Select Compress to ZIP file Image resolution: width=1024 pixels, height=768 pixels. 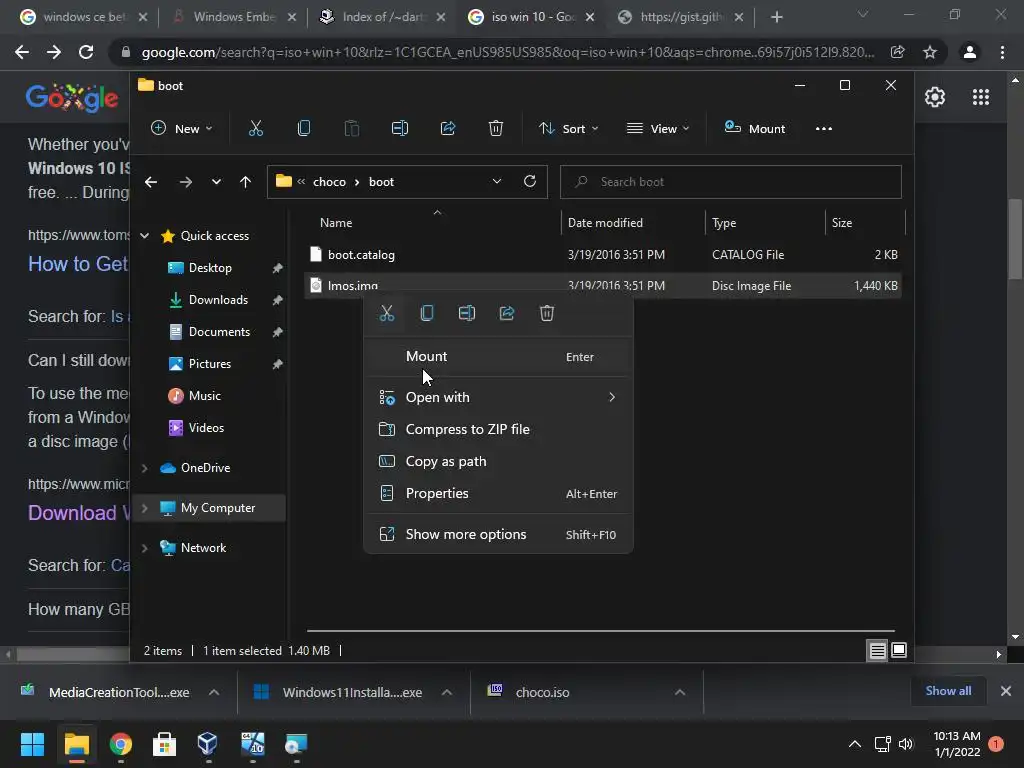[x=498, y=429]
